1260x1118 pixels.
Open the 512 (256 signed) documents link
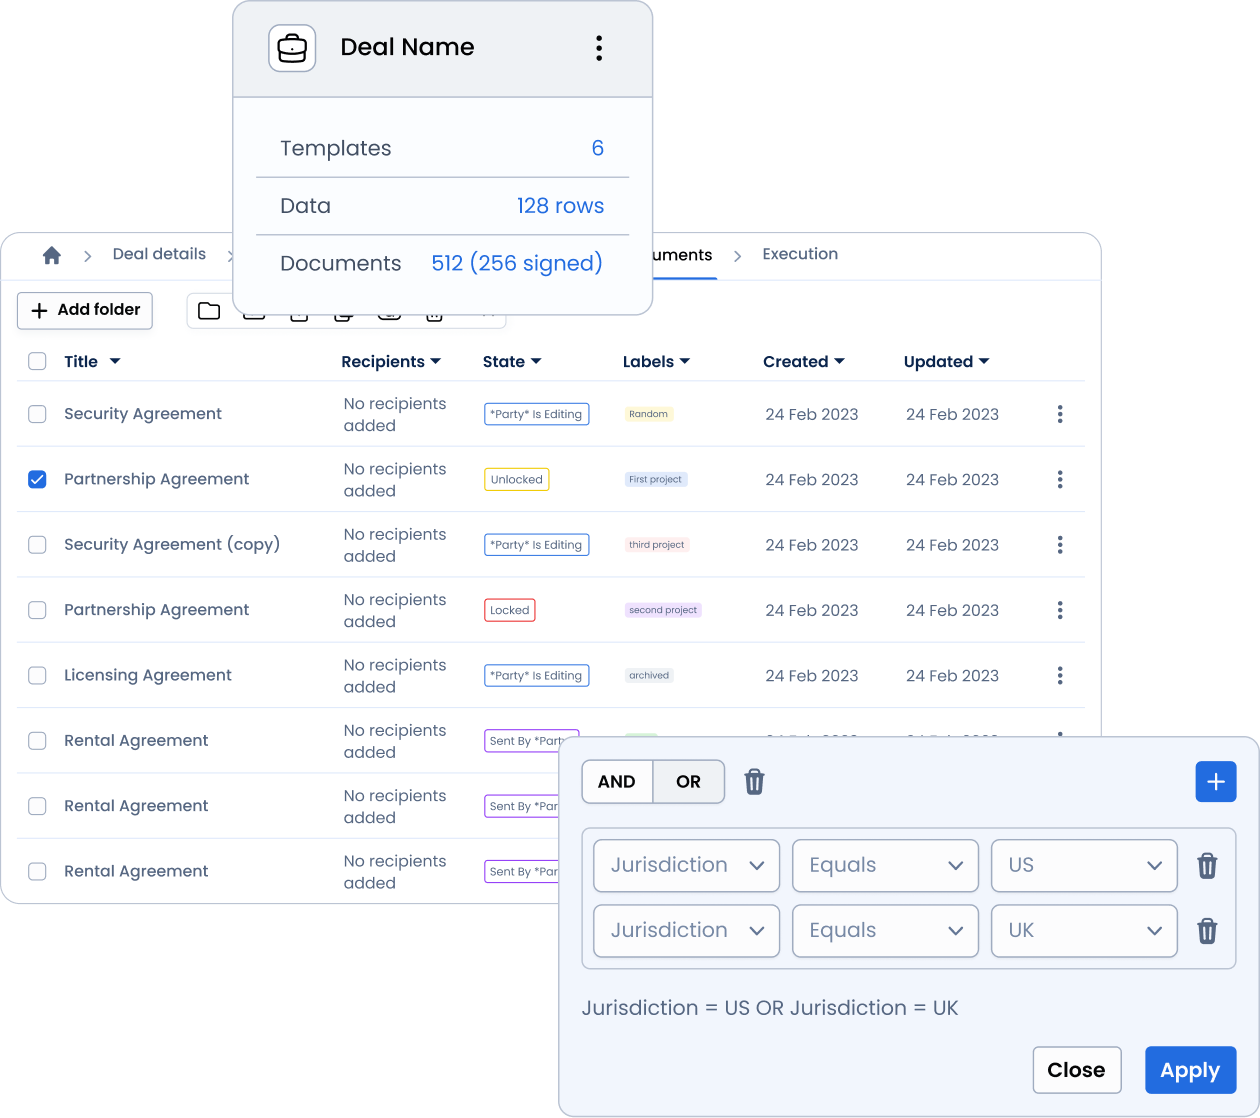pyautogui.click(x=517, y=263)
